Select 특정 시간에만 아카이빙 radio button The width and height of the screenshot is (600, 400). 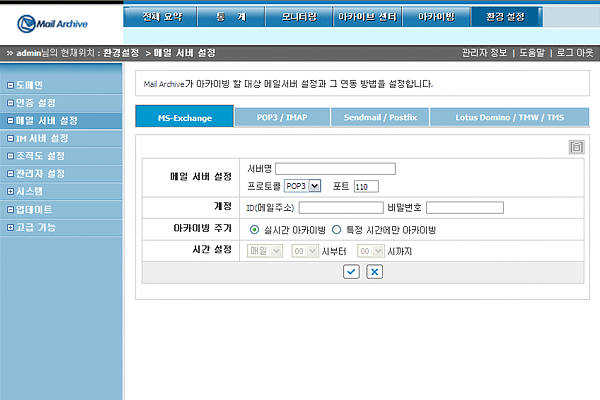point(336,230)
